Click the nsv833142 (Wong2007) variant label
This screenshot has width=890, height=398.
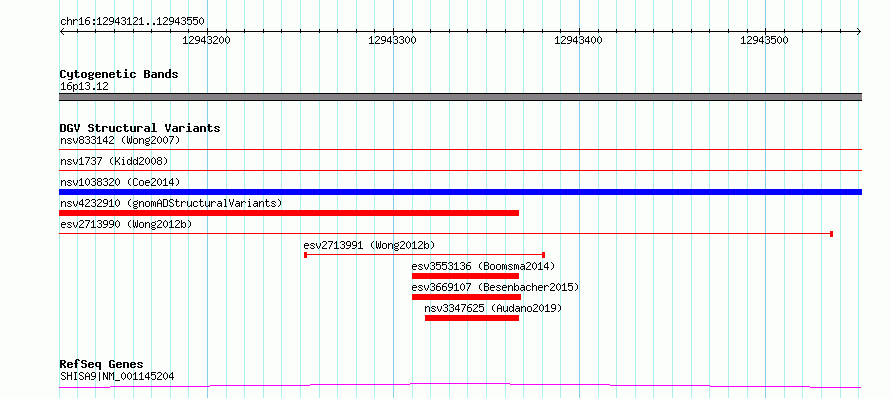point(120,140)
